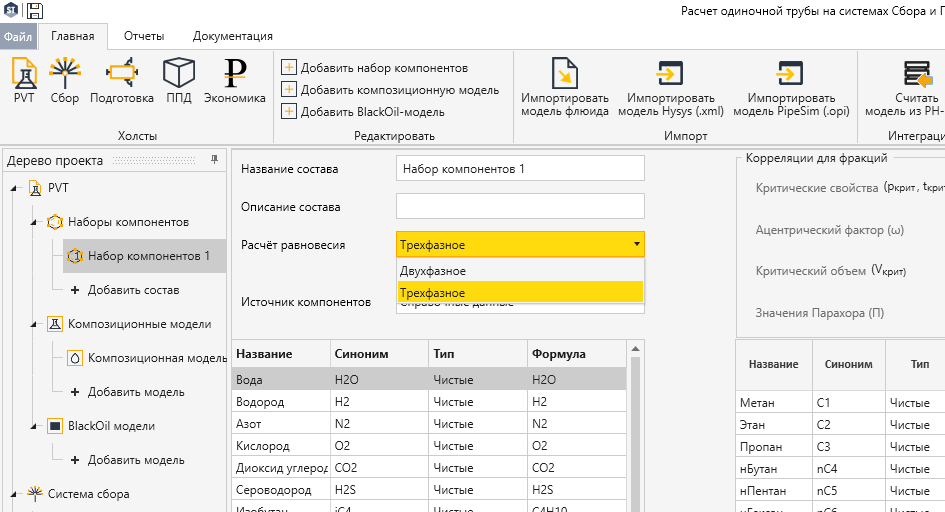
Task: Collapse the BlackOil модели node
Action: [34, 427]
